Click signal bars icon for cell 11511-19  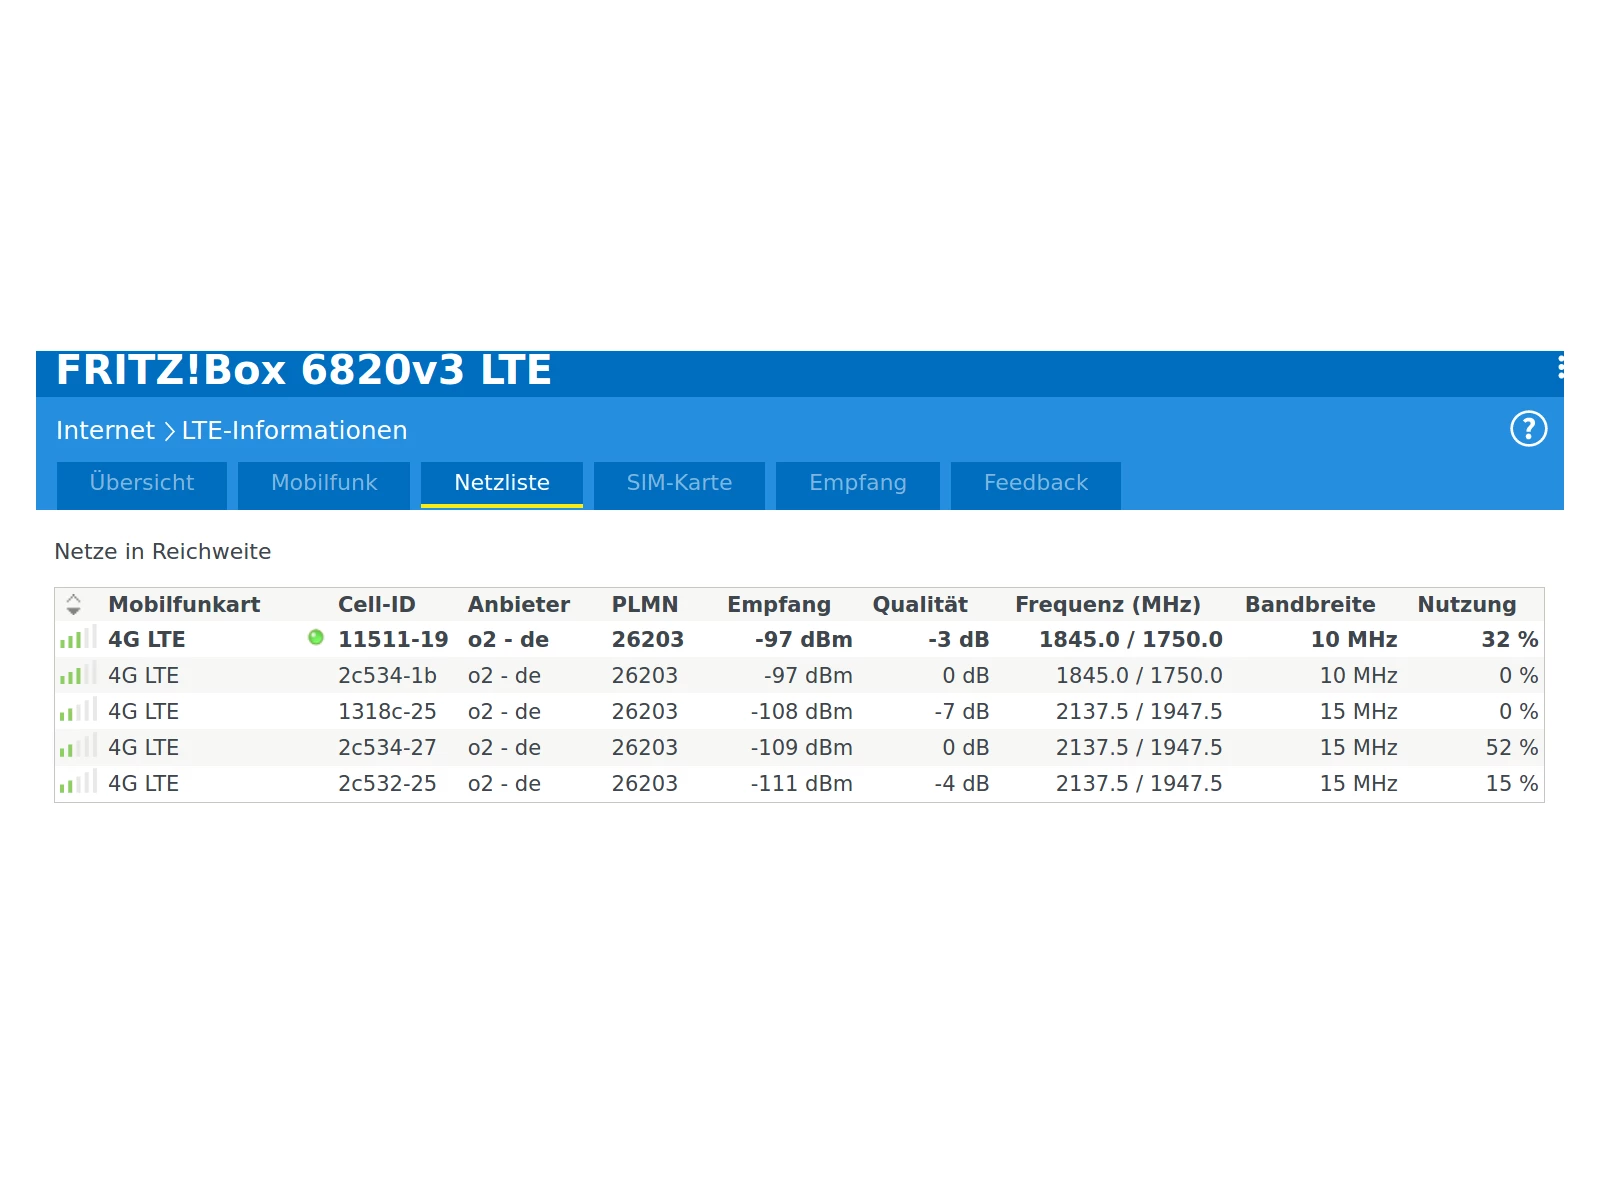click(77, 638)
